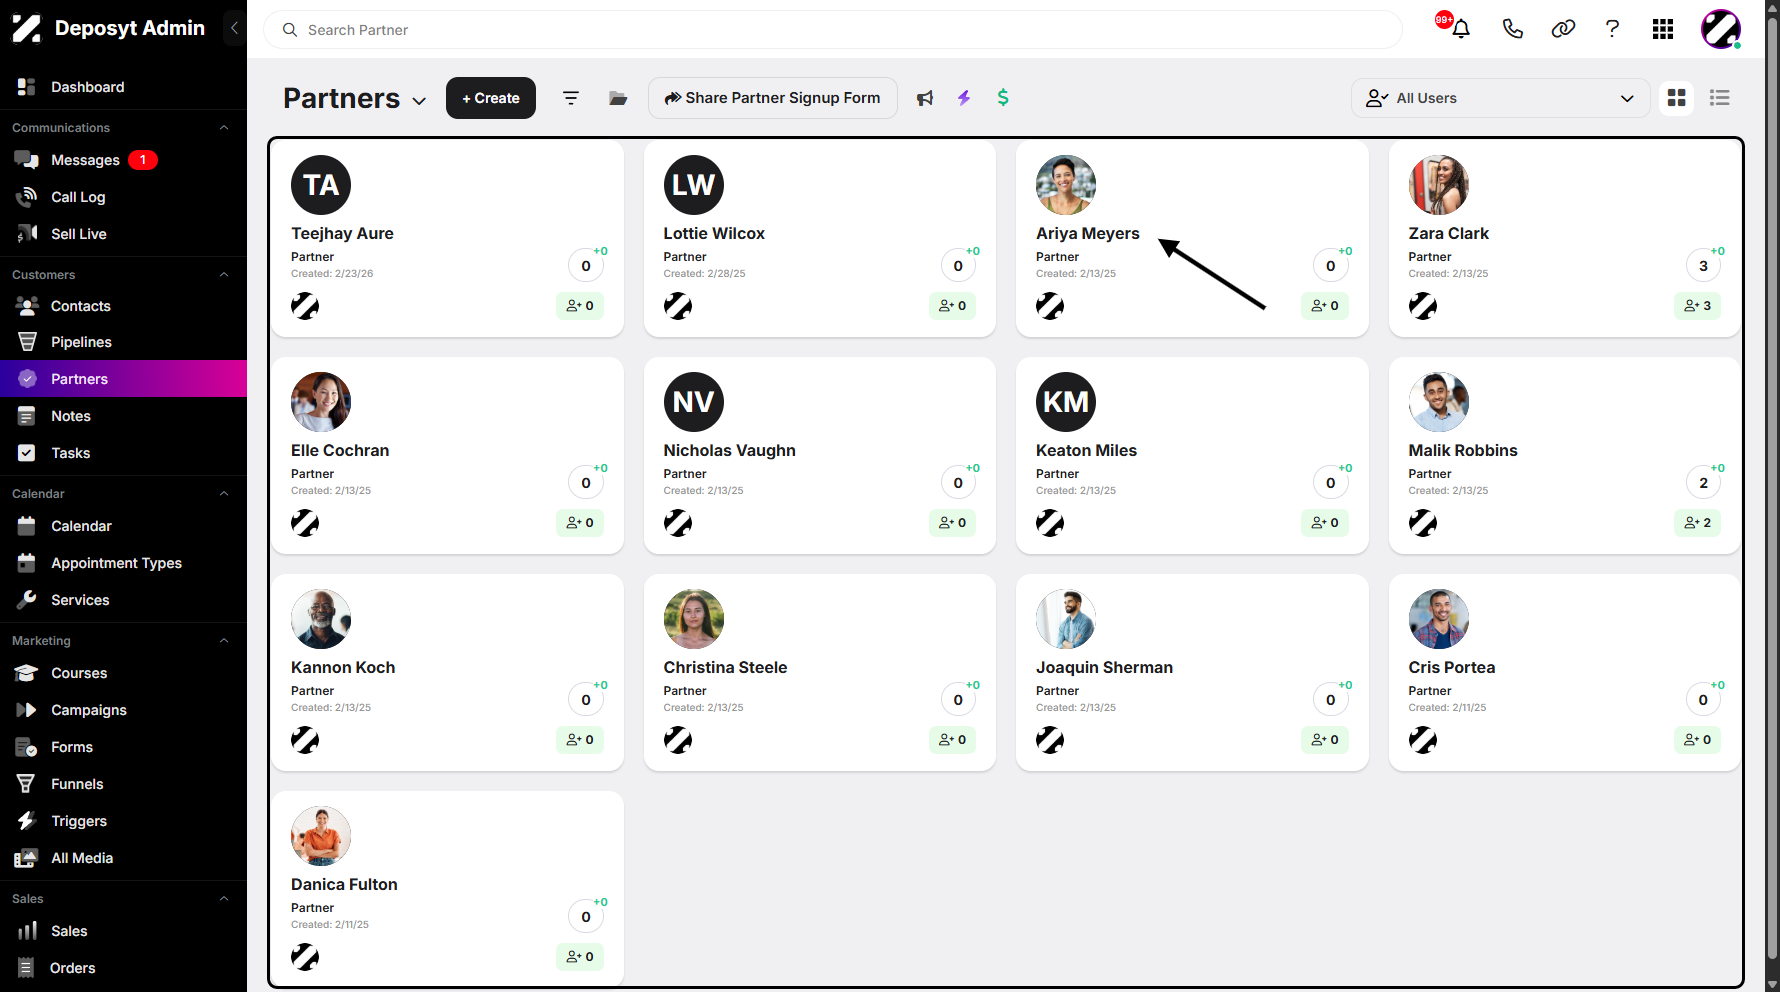Click Keaton Miles' KM avatar
Image resolution: width=1780 pixels, height=992 pixels.
[1066, 402]
